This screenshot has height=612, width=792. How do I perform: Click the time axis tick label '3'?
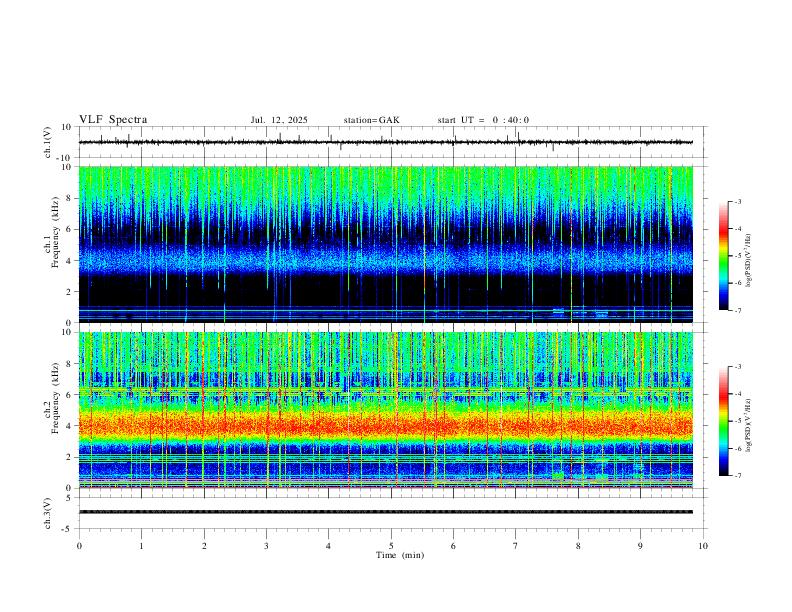point(266,546)
